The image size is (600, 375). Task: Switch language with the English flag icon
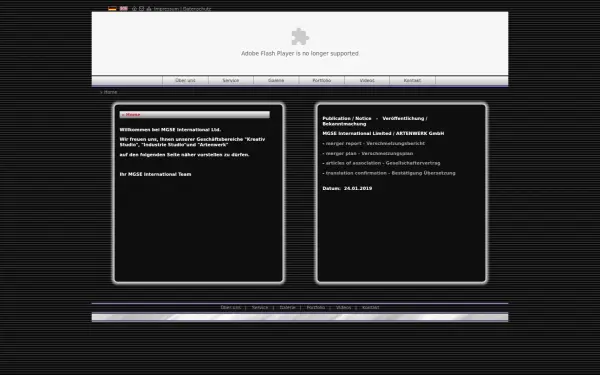(124, 8)
